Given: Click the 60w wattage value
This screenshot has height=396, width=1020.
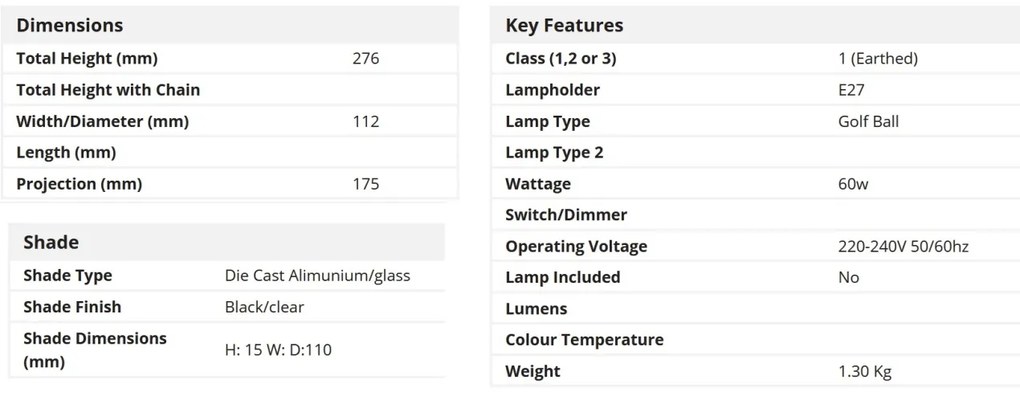Looking at the screenshot, I should coord(853,184).
